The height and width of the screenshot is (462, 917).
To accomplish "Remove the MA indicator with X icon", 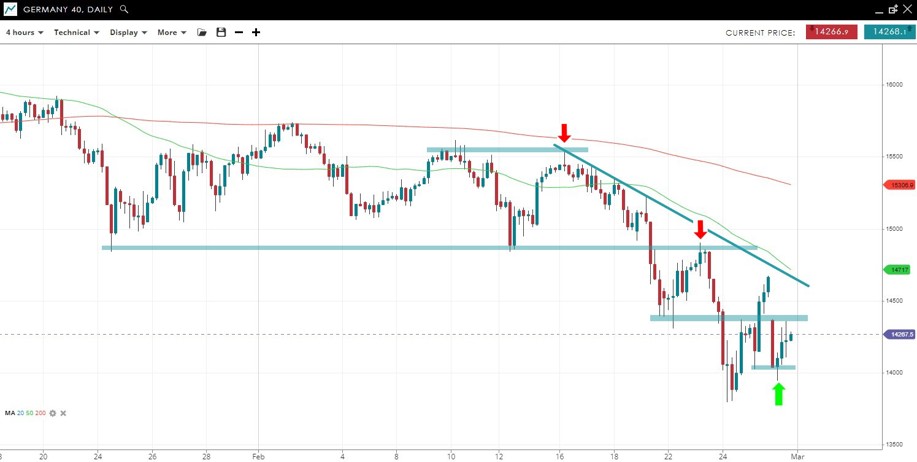I will (65, 413).
